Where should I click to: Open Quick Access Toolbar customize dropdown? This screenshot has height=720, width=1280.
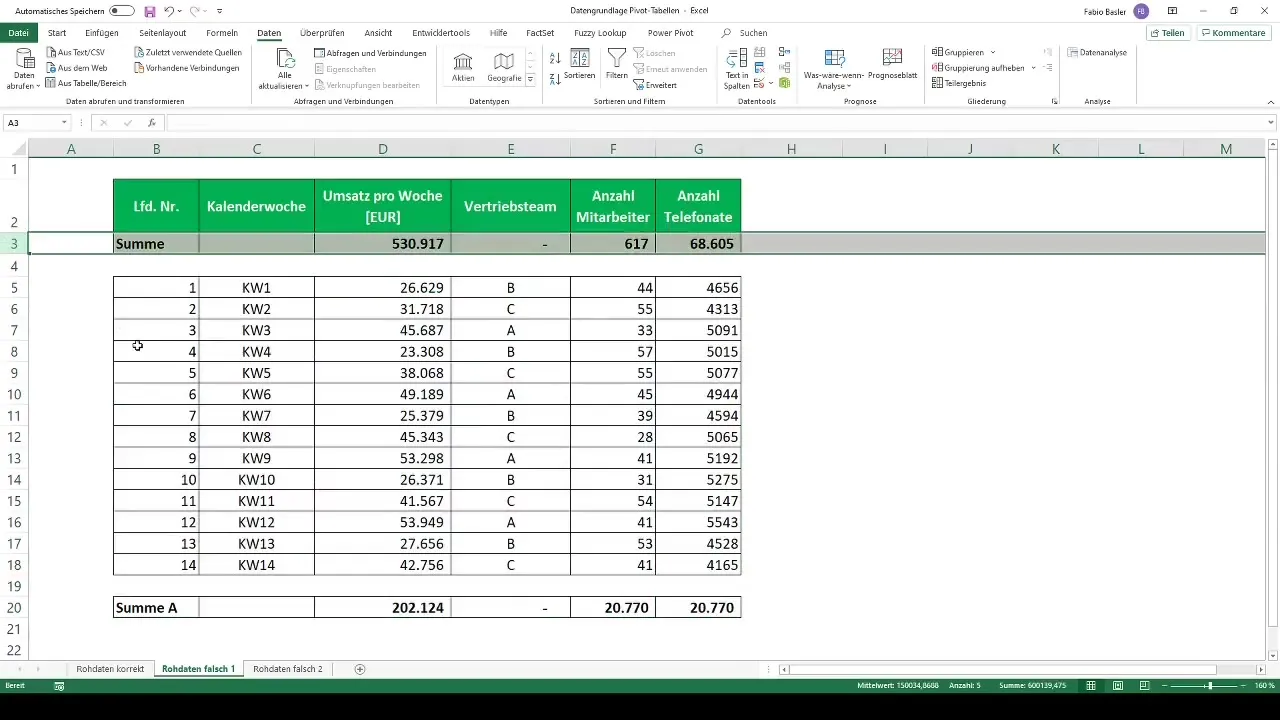pyautogui.click(x=219, y=11)
